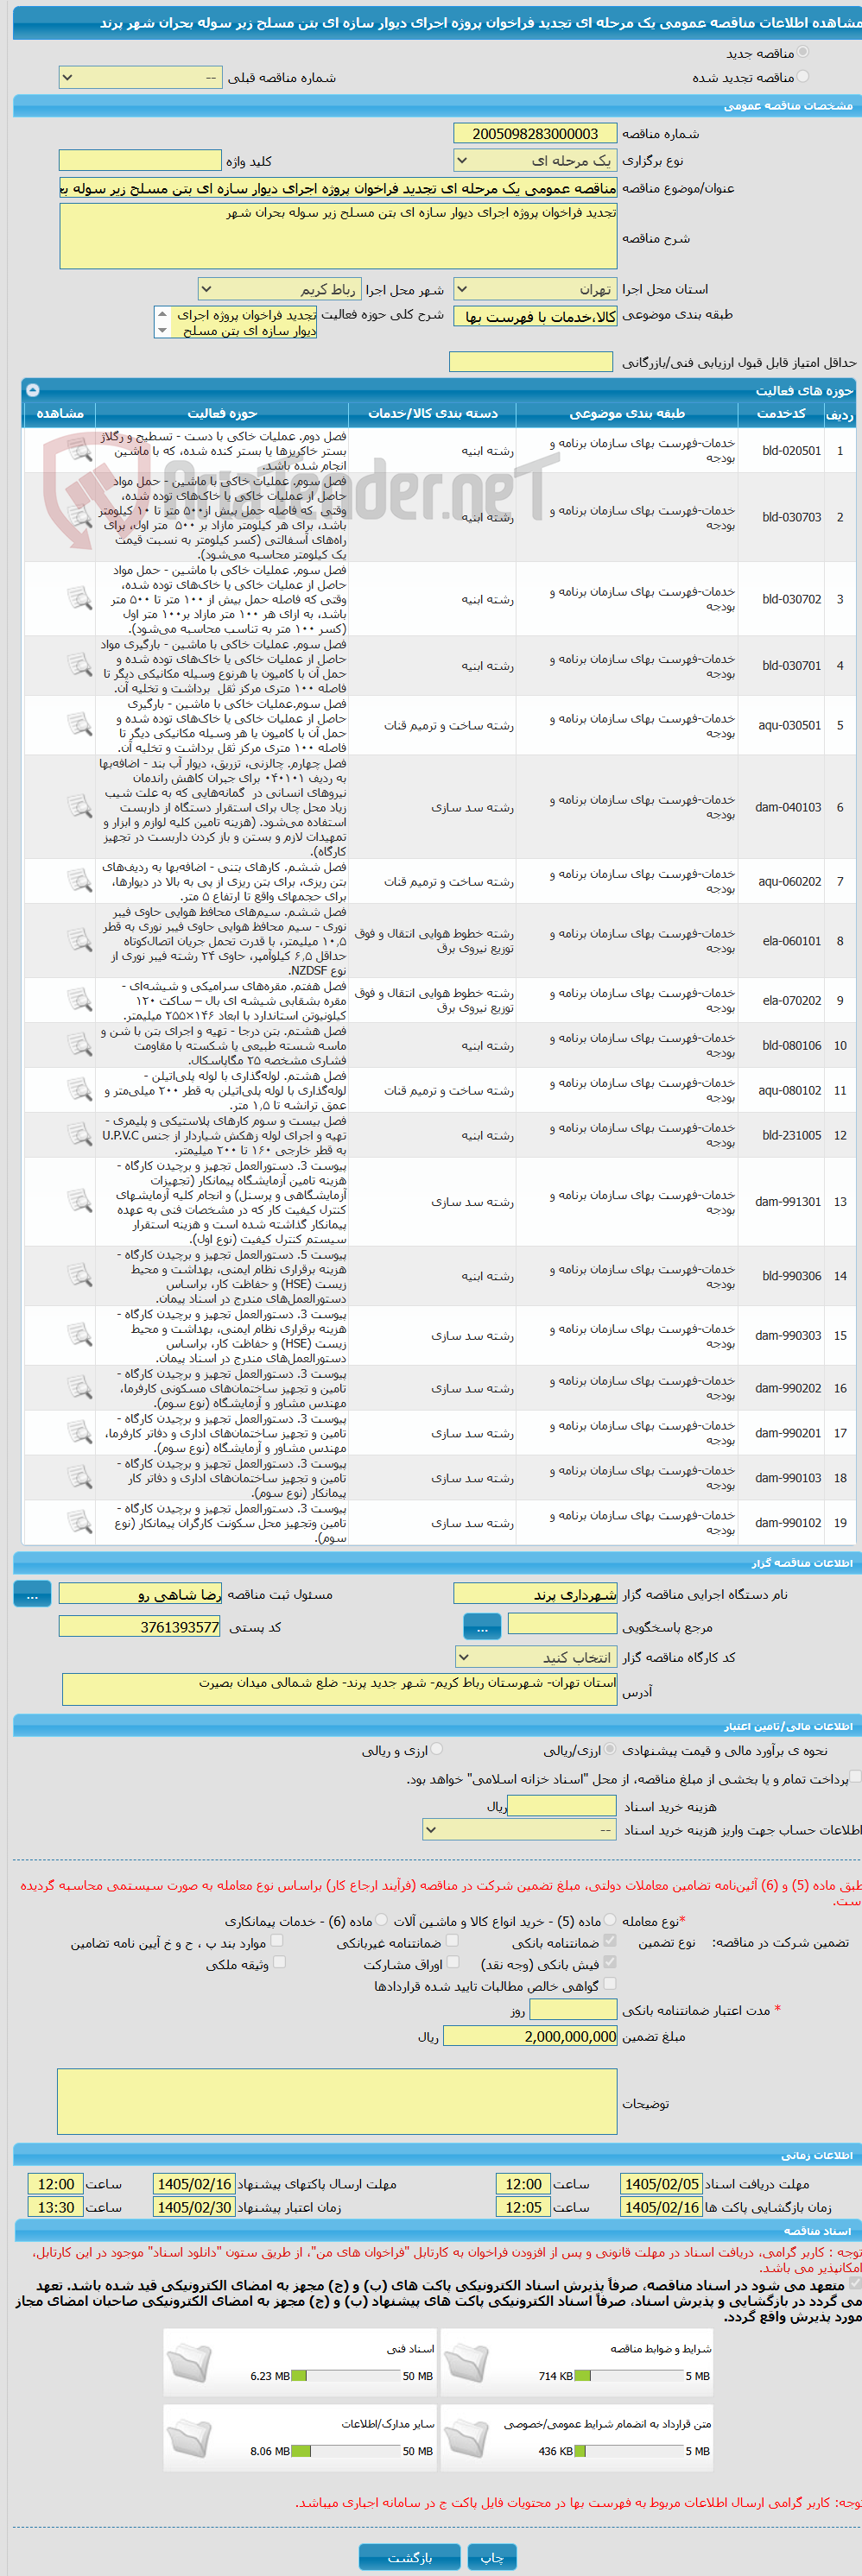Open view icon for row aqu-060202

[79, 881]
